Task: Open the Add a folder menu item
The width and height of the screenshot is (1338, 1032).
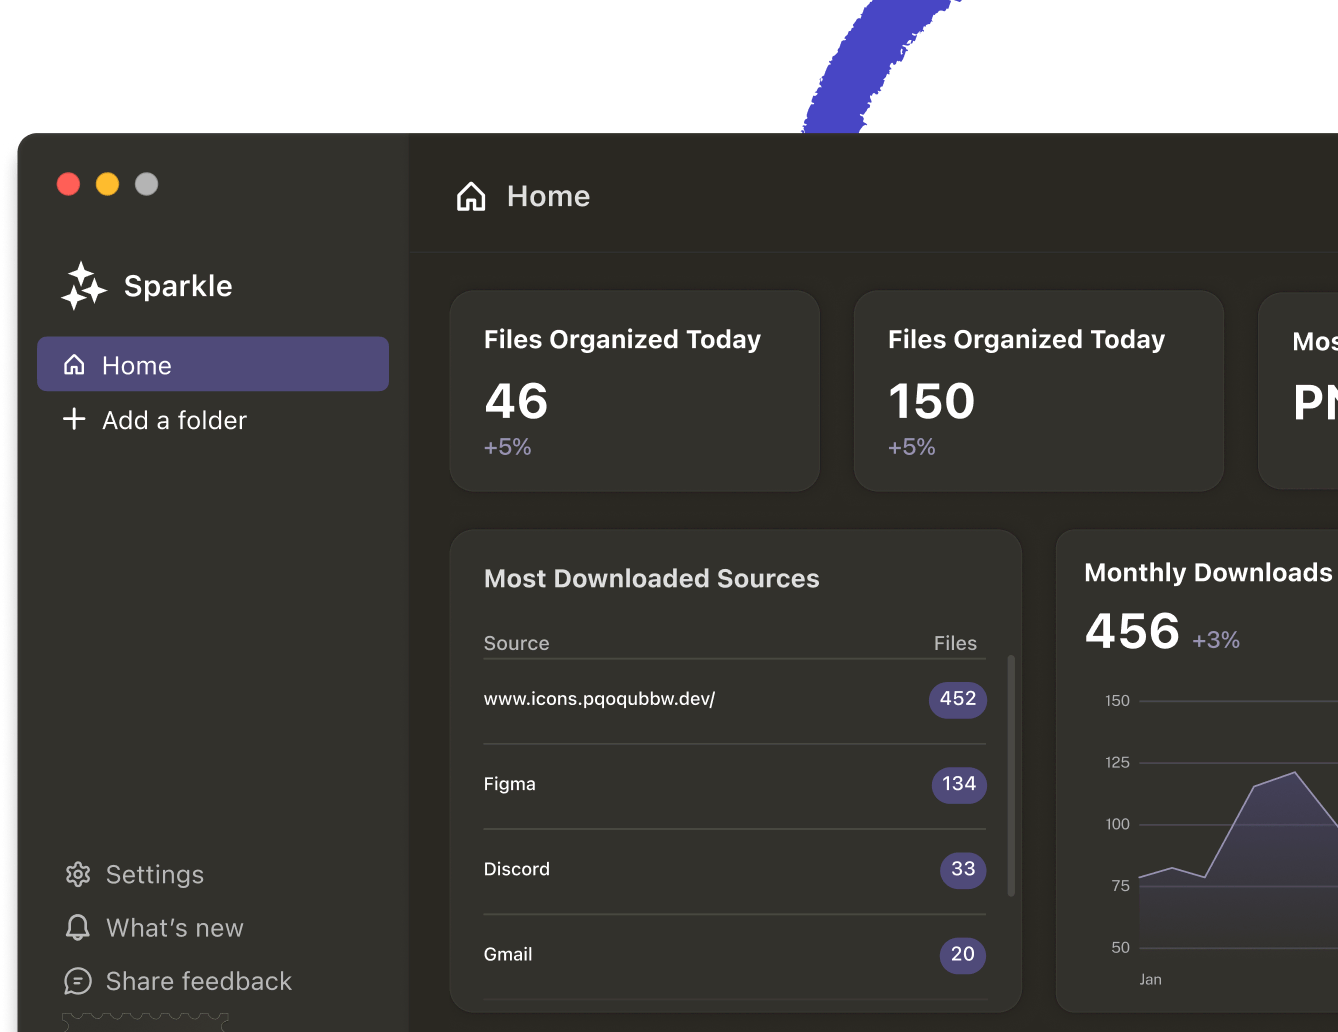Action: point(174,421)
